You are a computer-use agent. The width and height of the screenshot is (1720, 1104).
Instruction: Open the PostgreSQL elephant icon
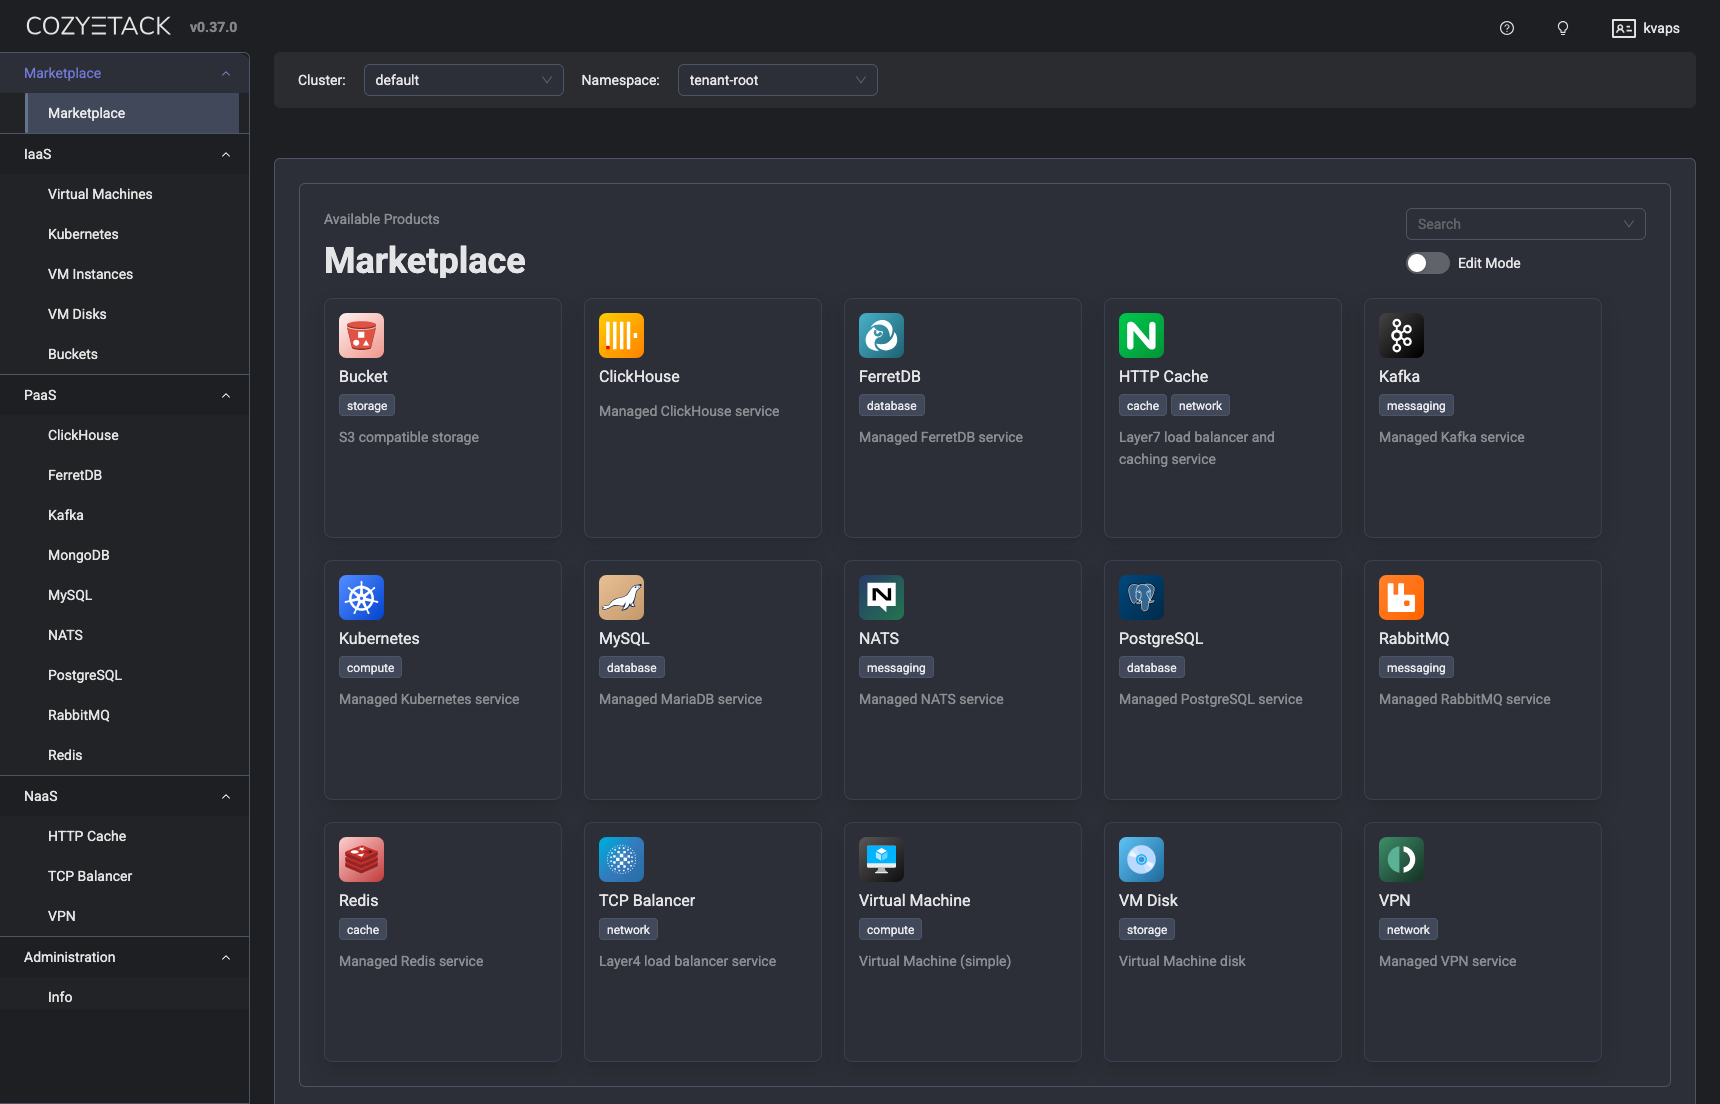coord(1141,597)
